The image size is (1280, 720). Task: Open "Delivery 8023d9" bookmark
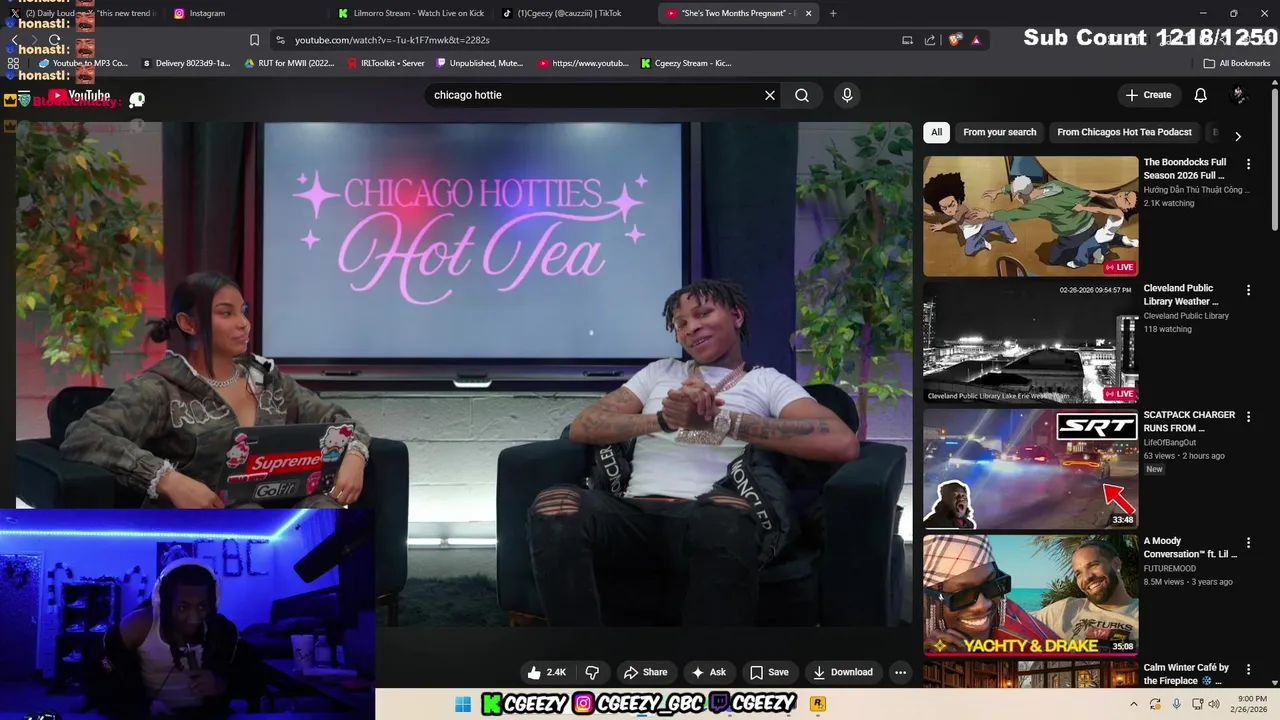(187, 63)
